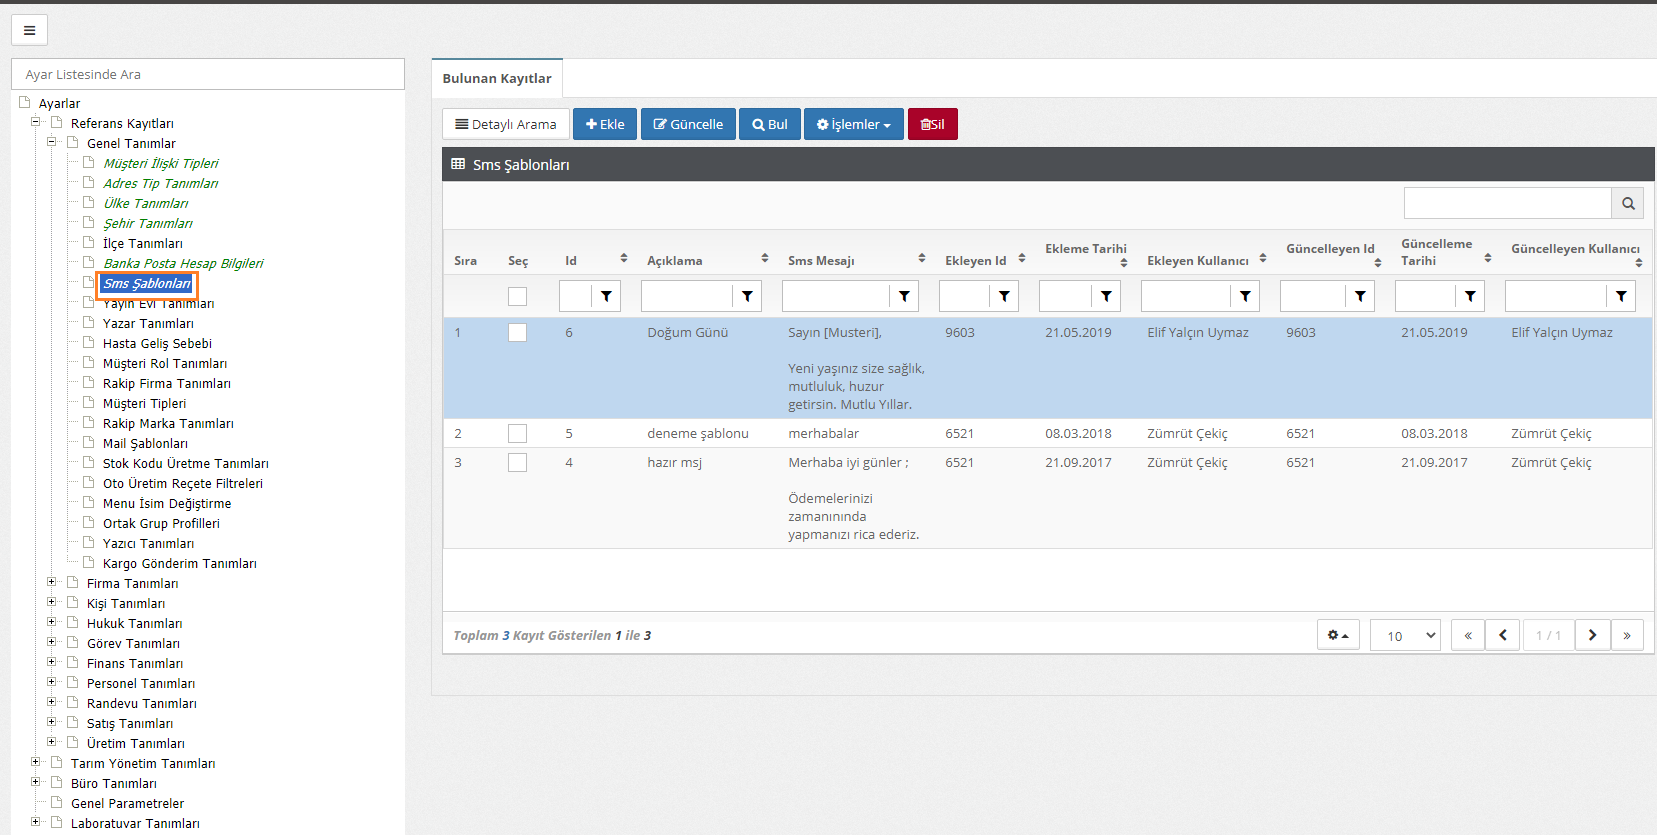The height and width of the screenshot is (835, 1657).
Task: Click the filter icon for Sms Mesajı column
Action: click(x=904, y=296)
